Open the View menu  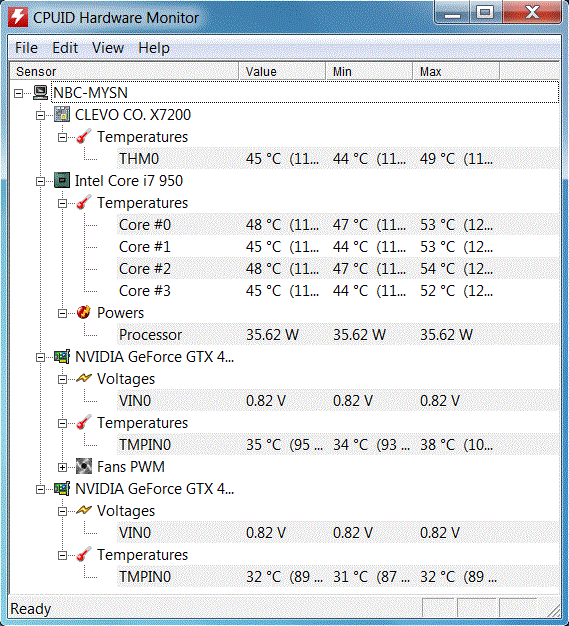coord(108,48)
